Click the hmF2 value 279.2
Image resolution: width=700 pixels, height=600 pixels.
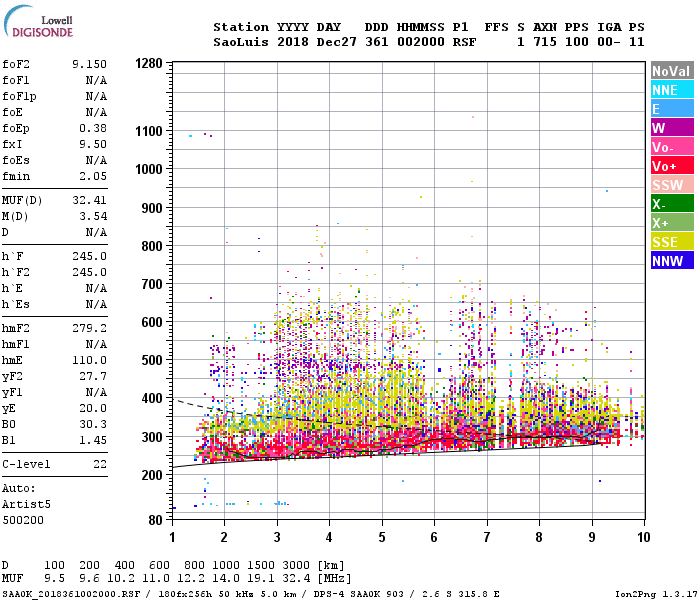click(x=89, y=328)
